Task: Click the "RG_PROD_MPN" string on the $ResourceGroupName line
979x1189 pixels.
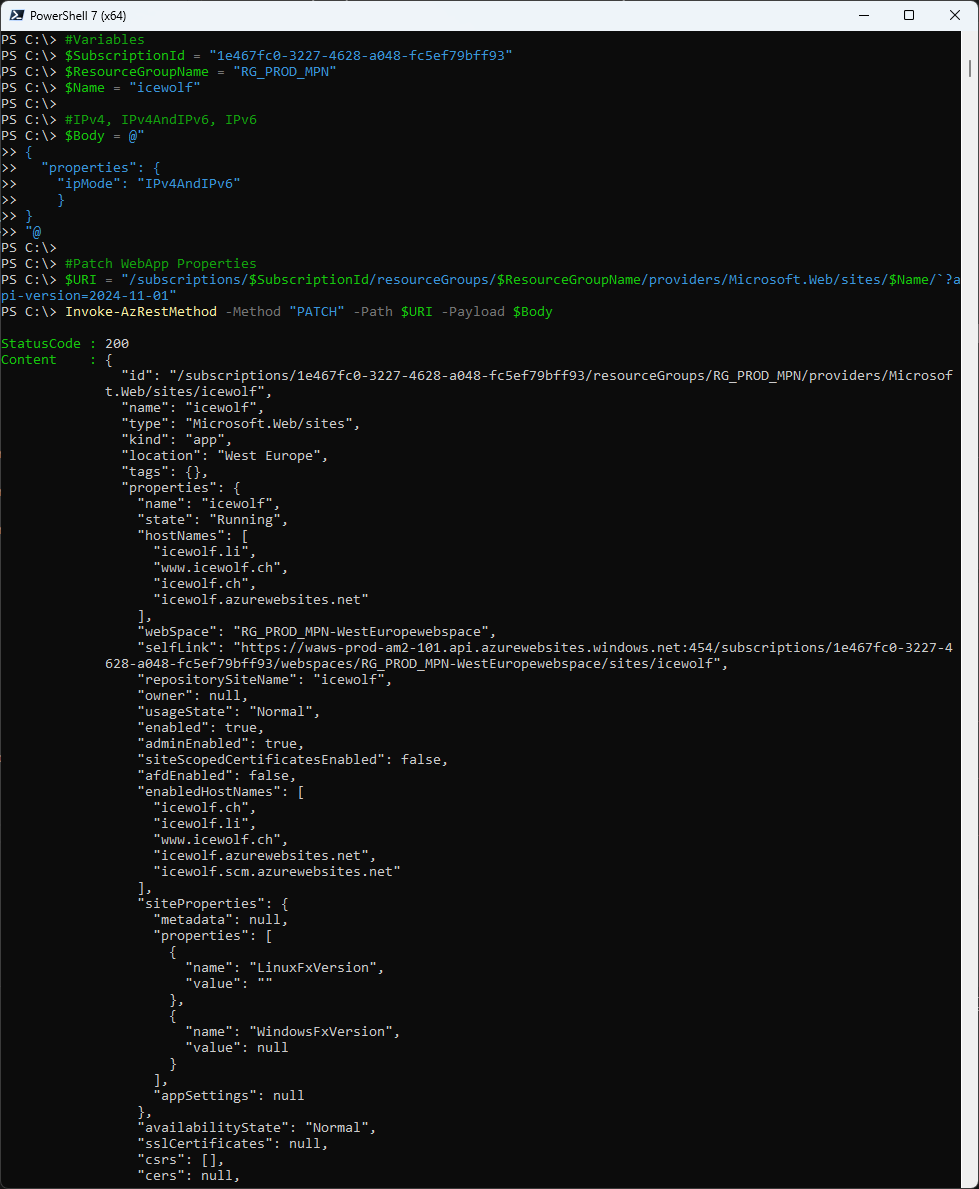Action: (284, 71)
